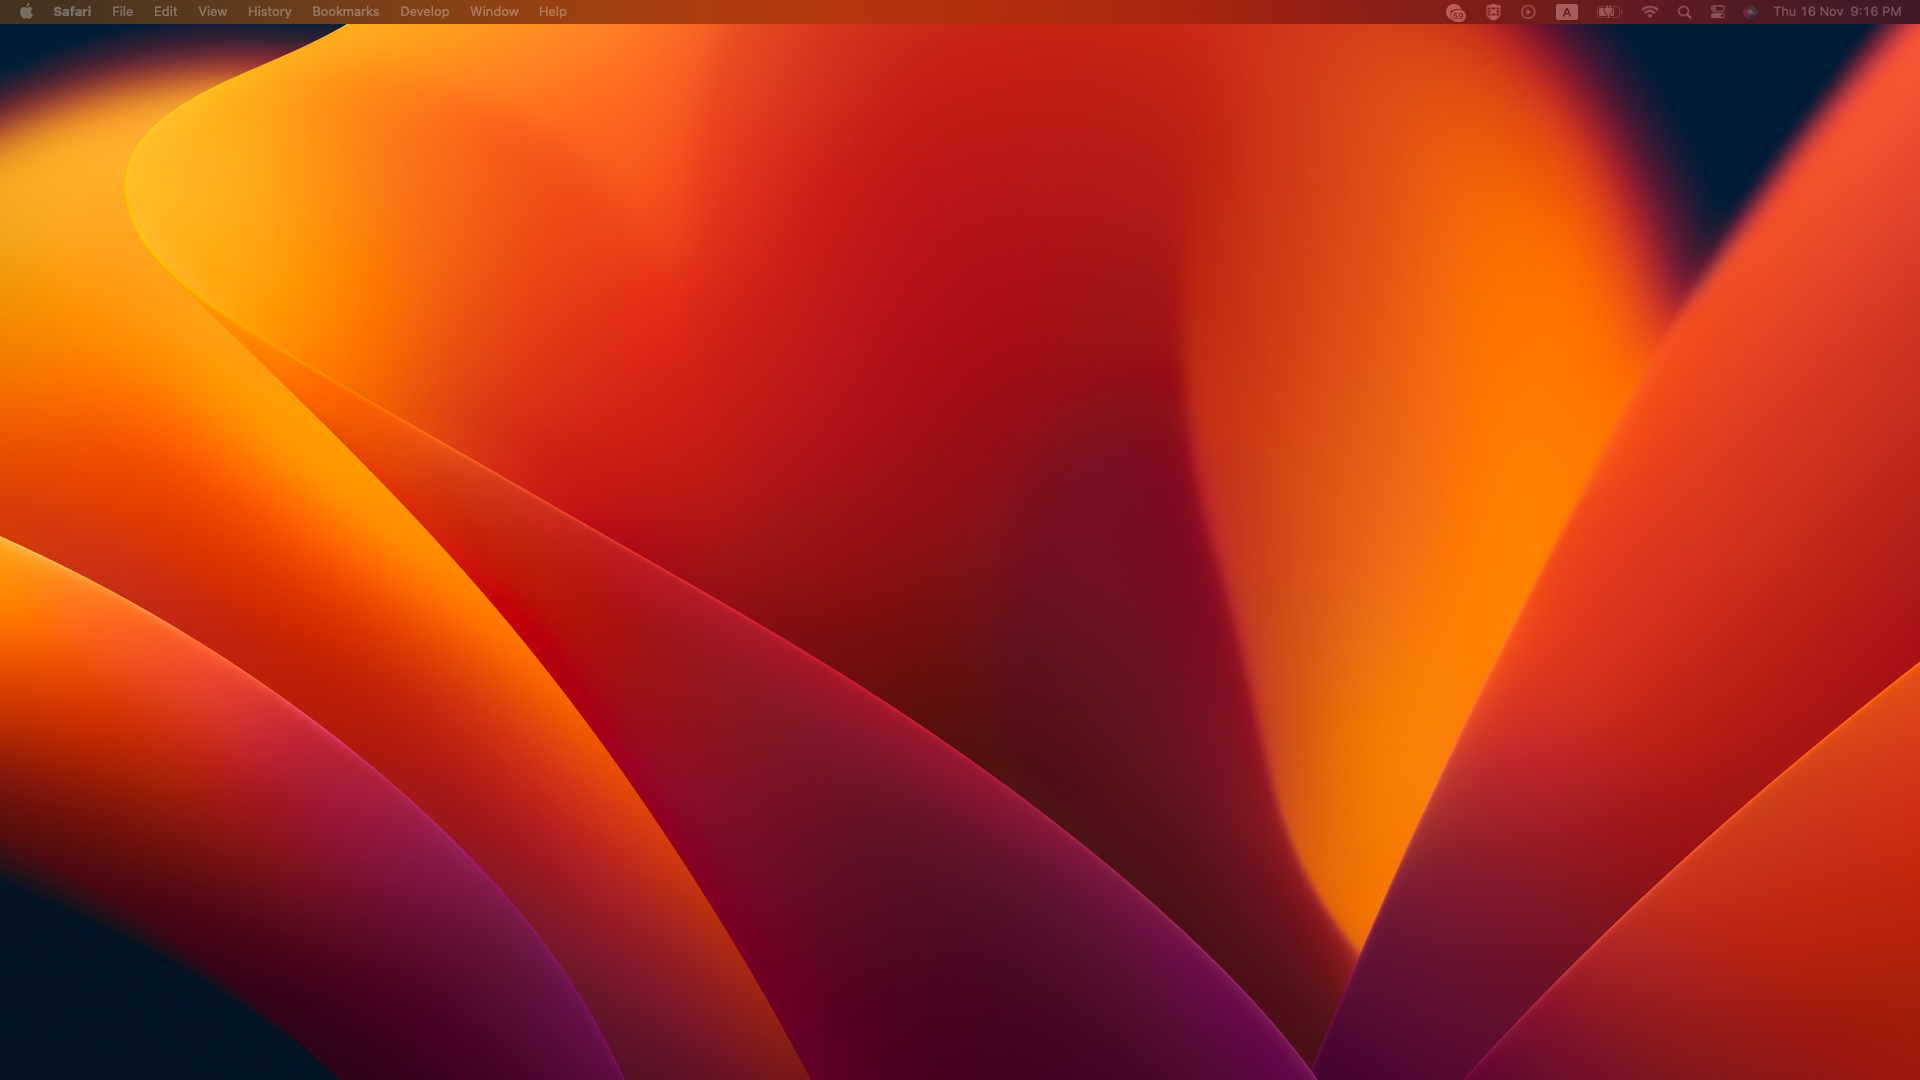Open the File menu

(122, 12)
